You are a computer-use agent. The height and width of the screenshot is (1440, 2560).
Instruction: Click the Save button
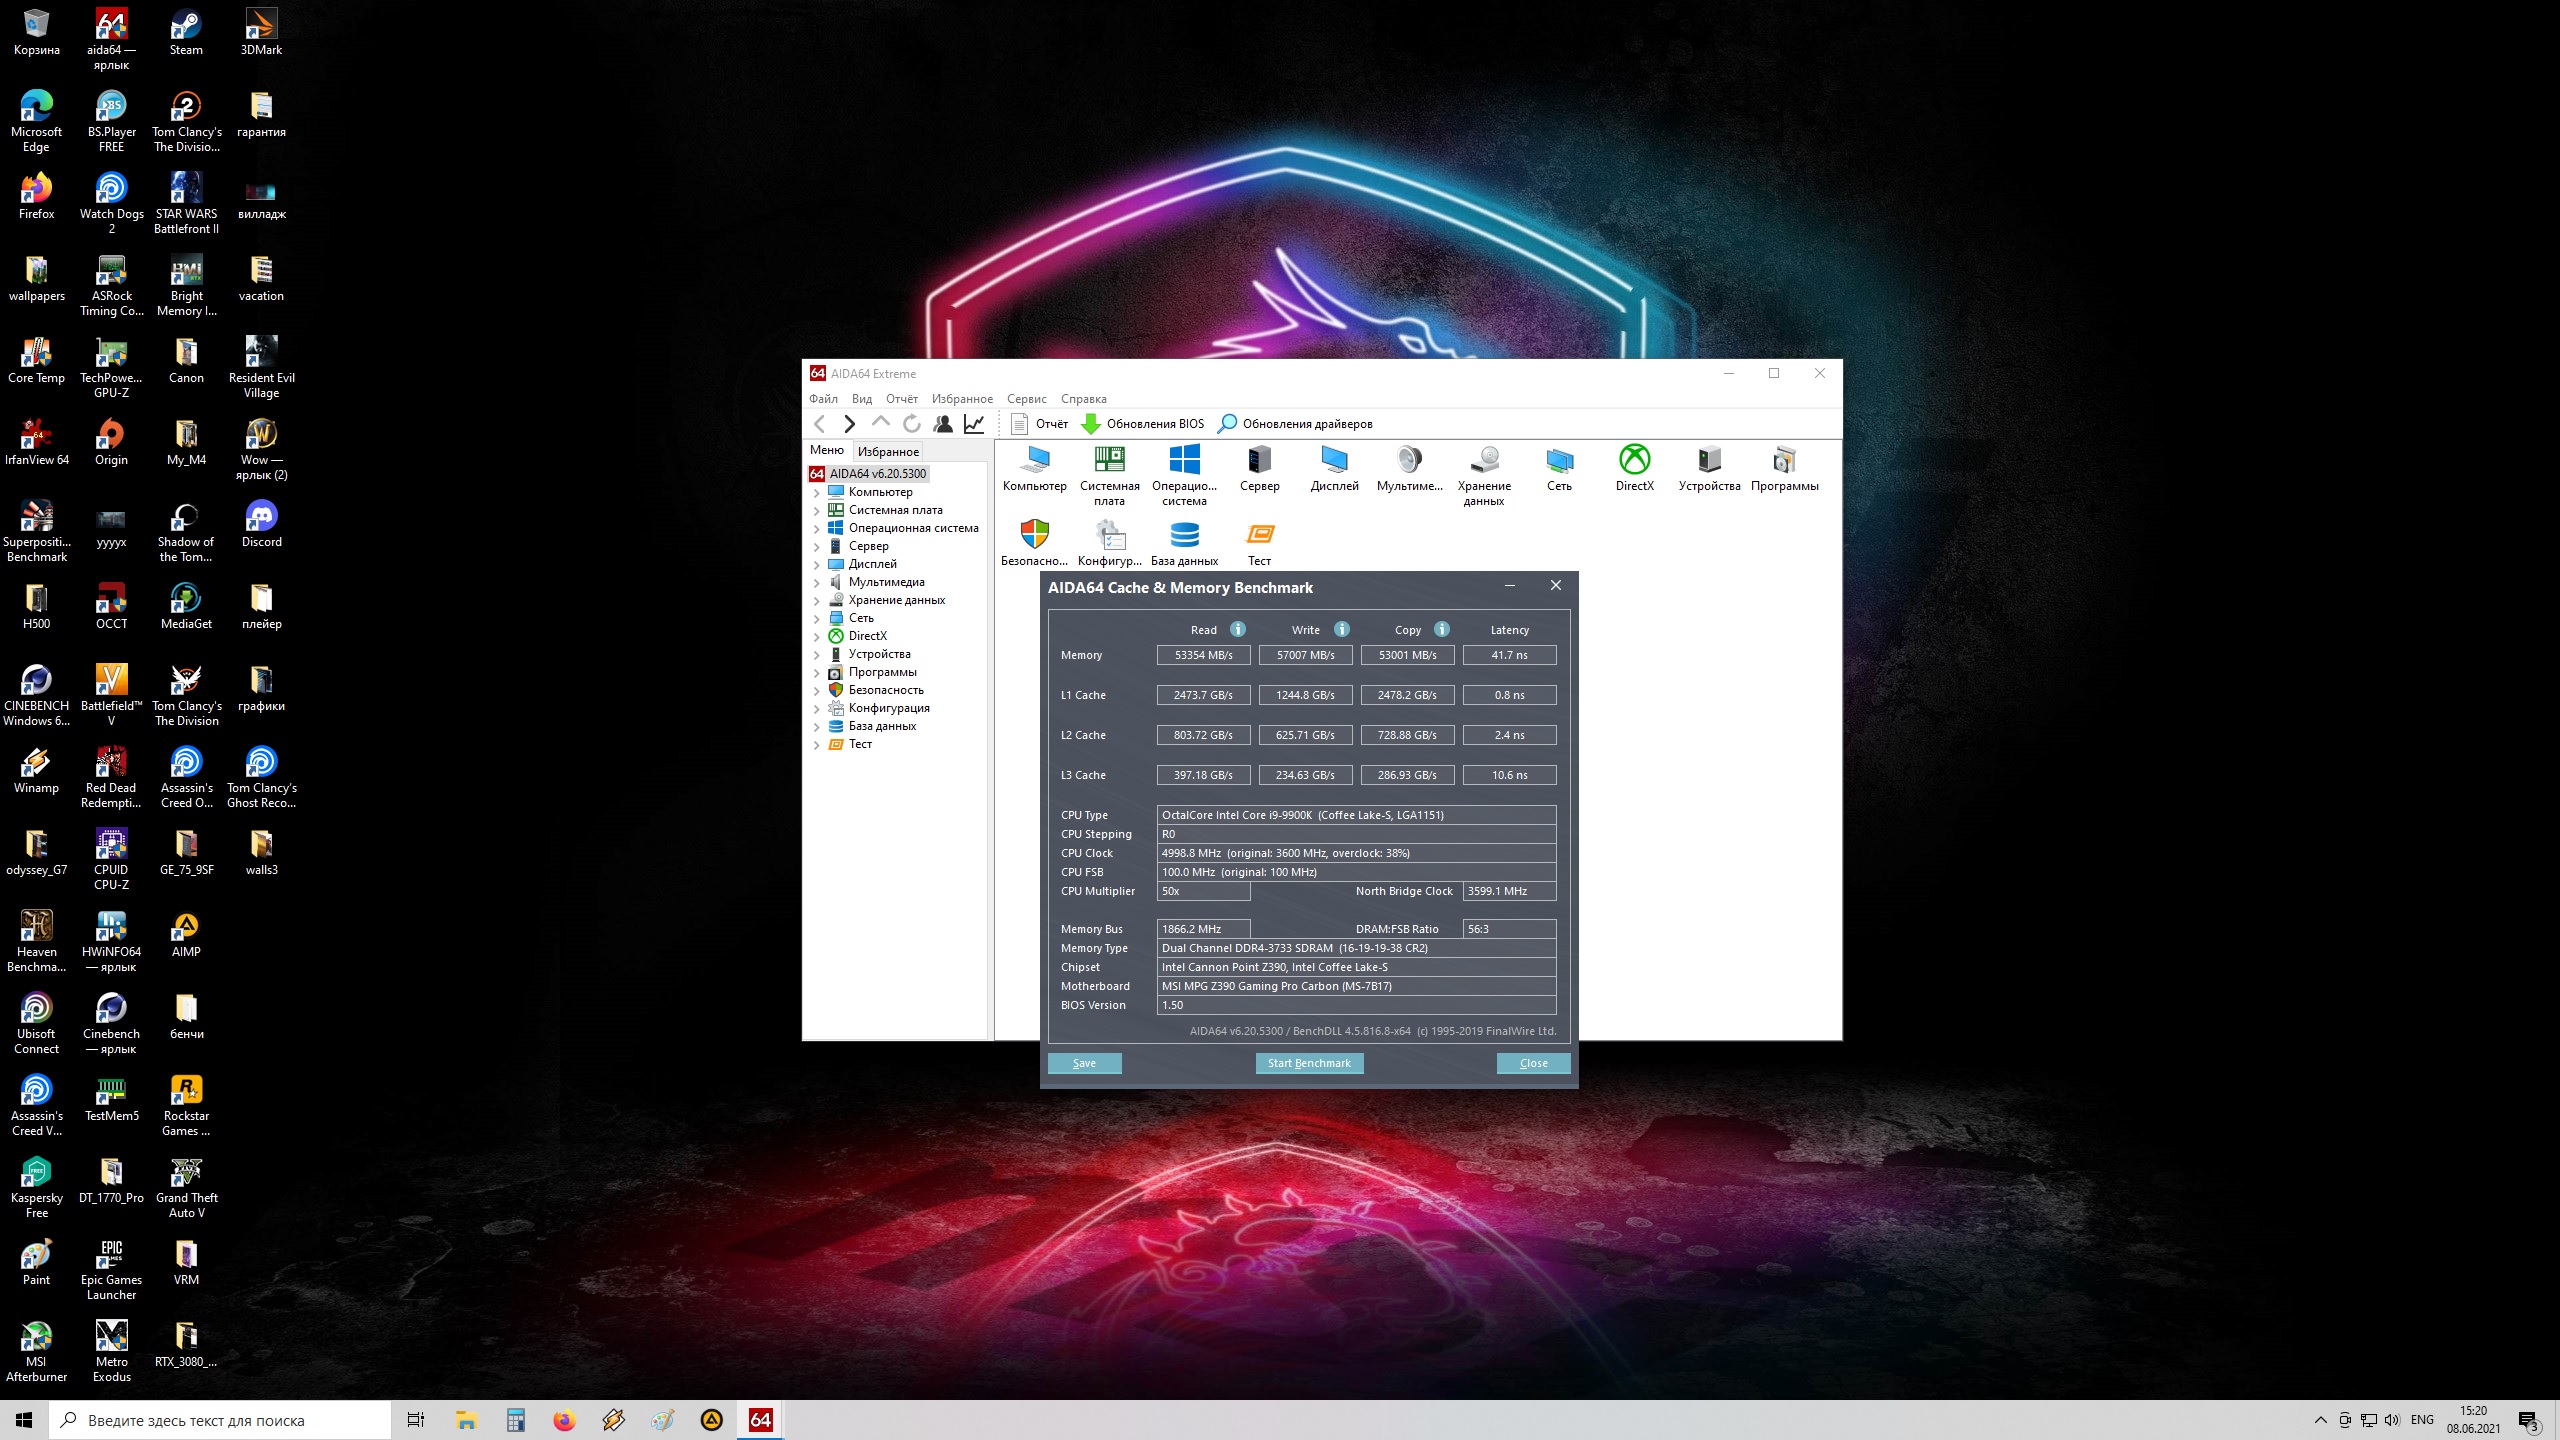1084,1063
